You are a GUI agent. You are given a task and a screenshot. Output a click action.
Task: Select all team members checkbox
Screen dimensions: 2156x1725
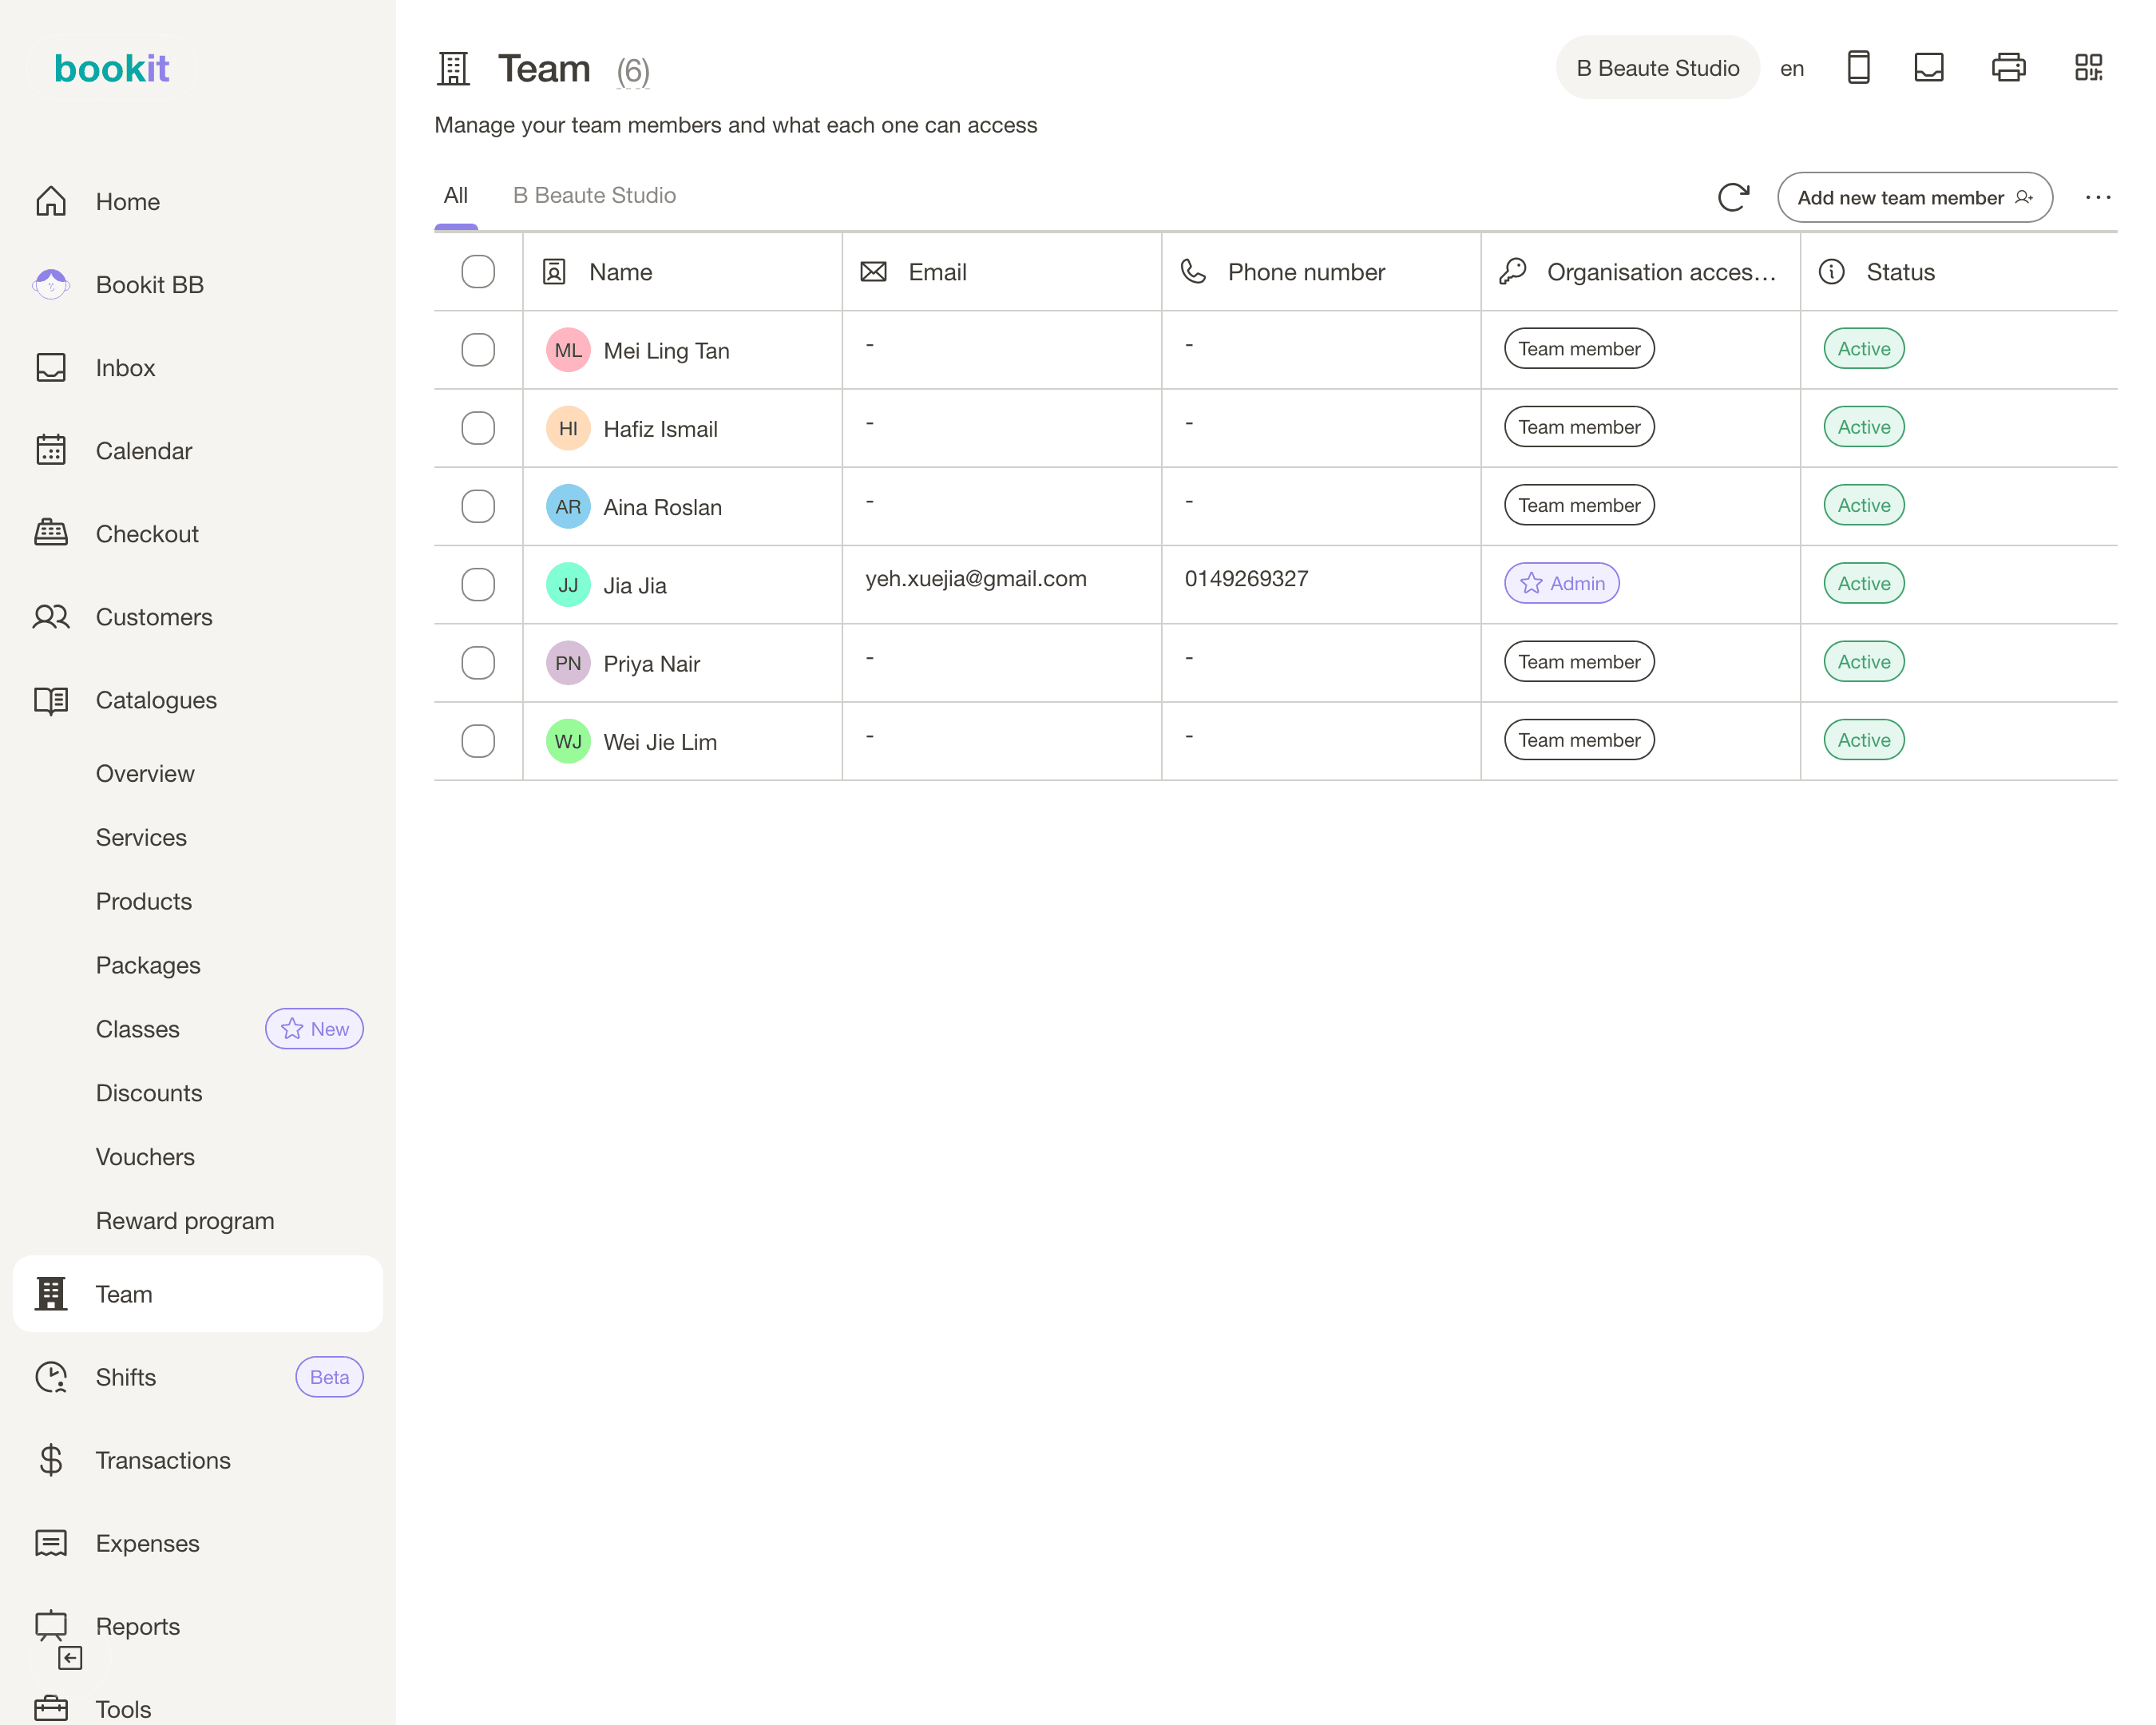click(478, 271)
